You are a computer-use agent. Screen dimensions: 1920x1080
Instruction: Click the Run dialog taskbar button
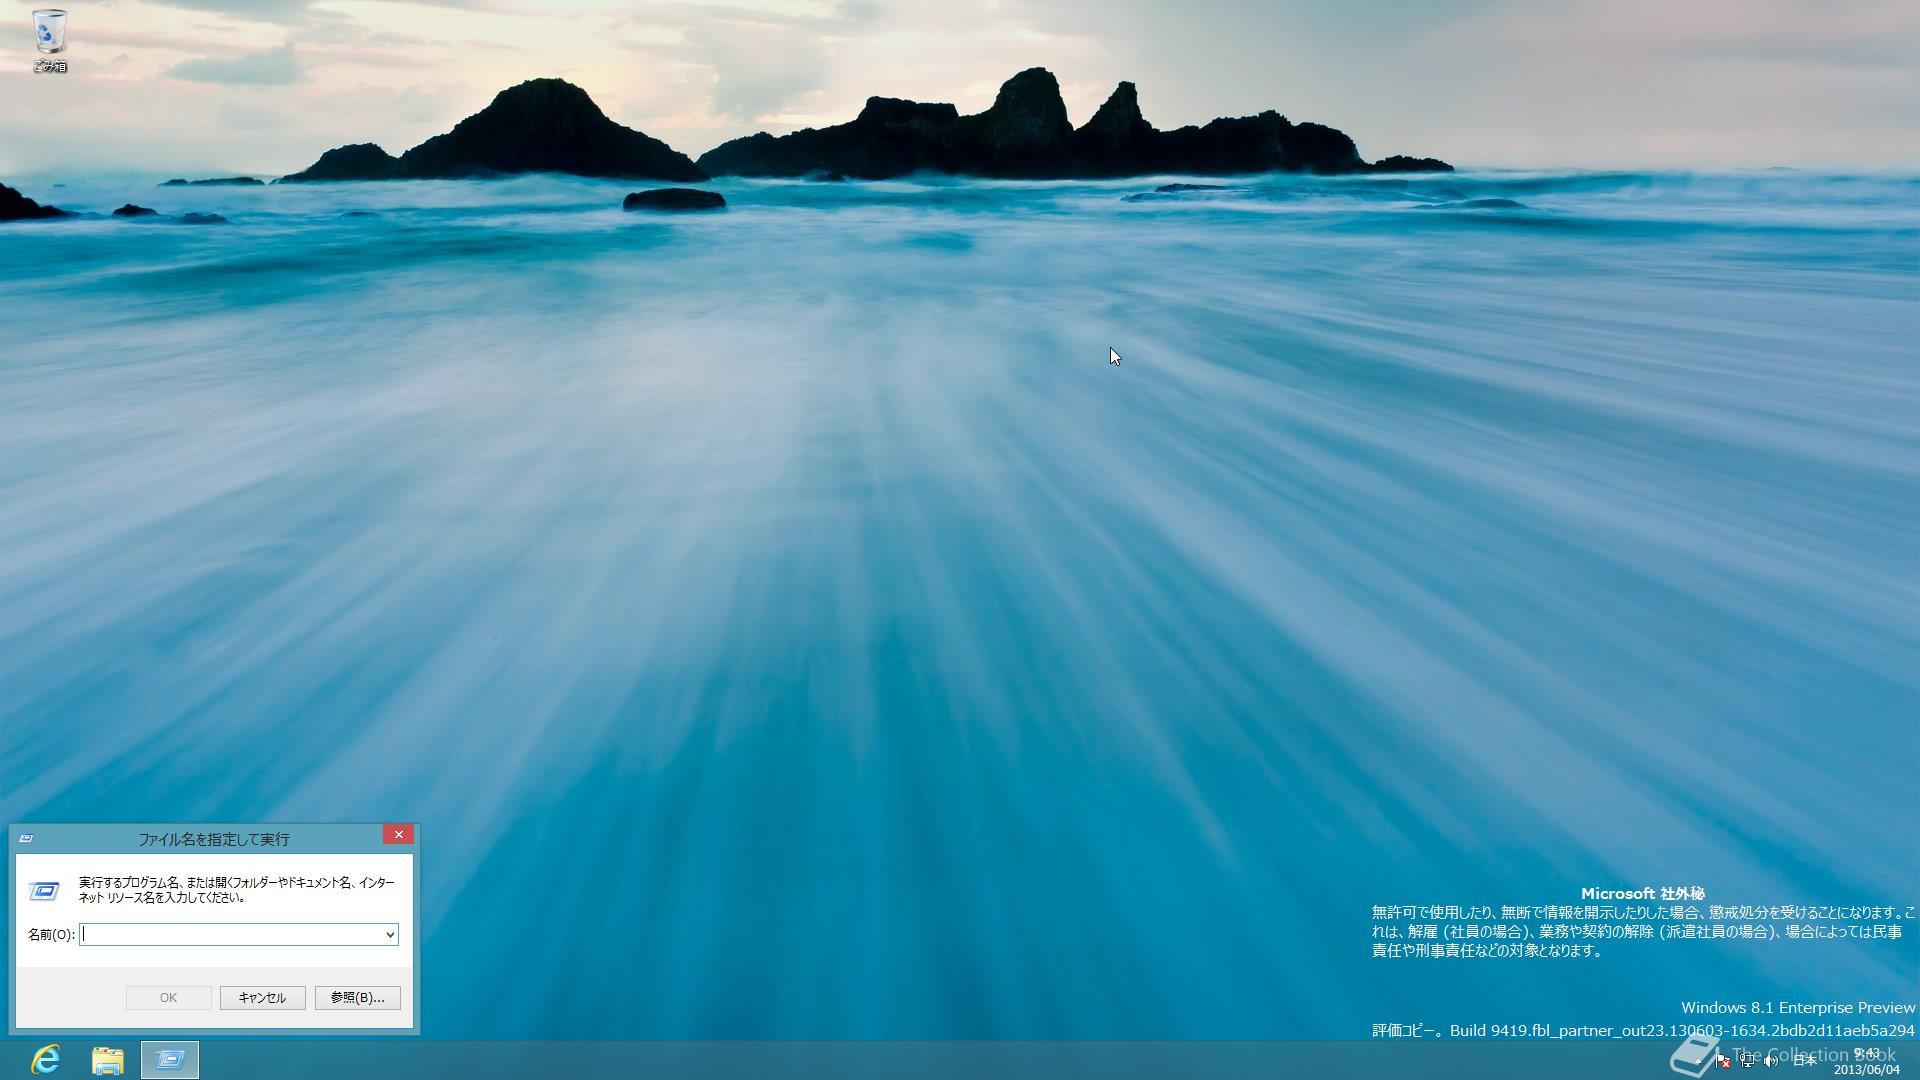[x=170, y=1060]
